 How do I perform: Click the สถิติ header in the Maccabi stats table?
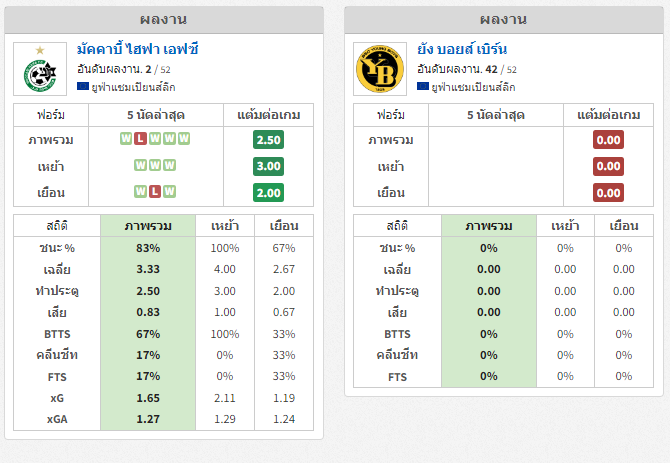pyautogui.click(x=57, y=226)
